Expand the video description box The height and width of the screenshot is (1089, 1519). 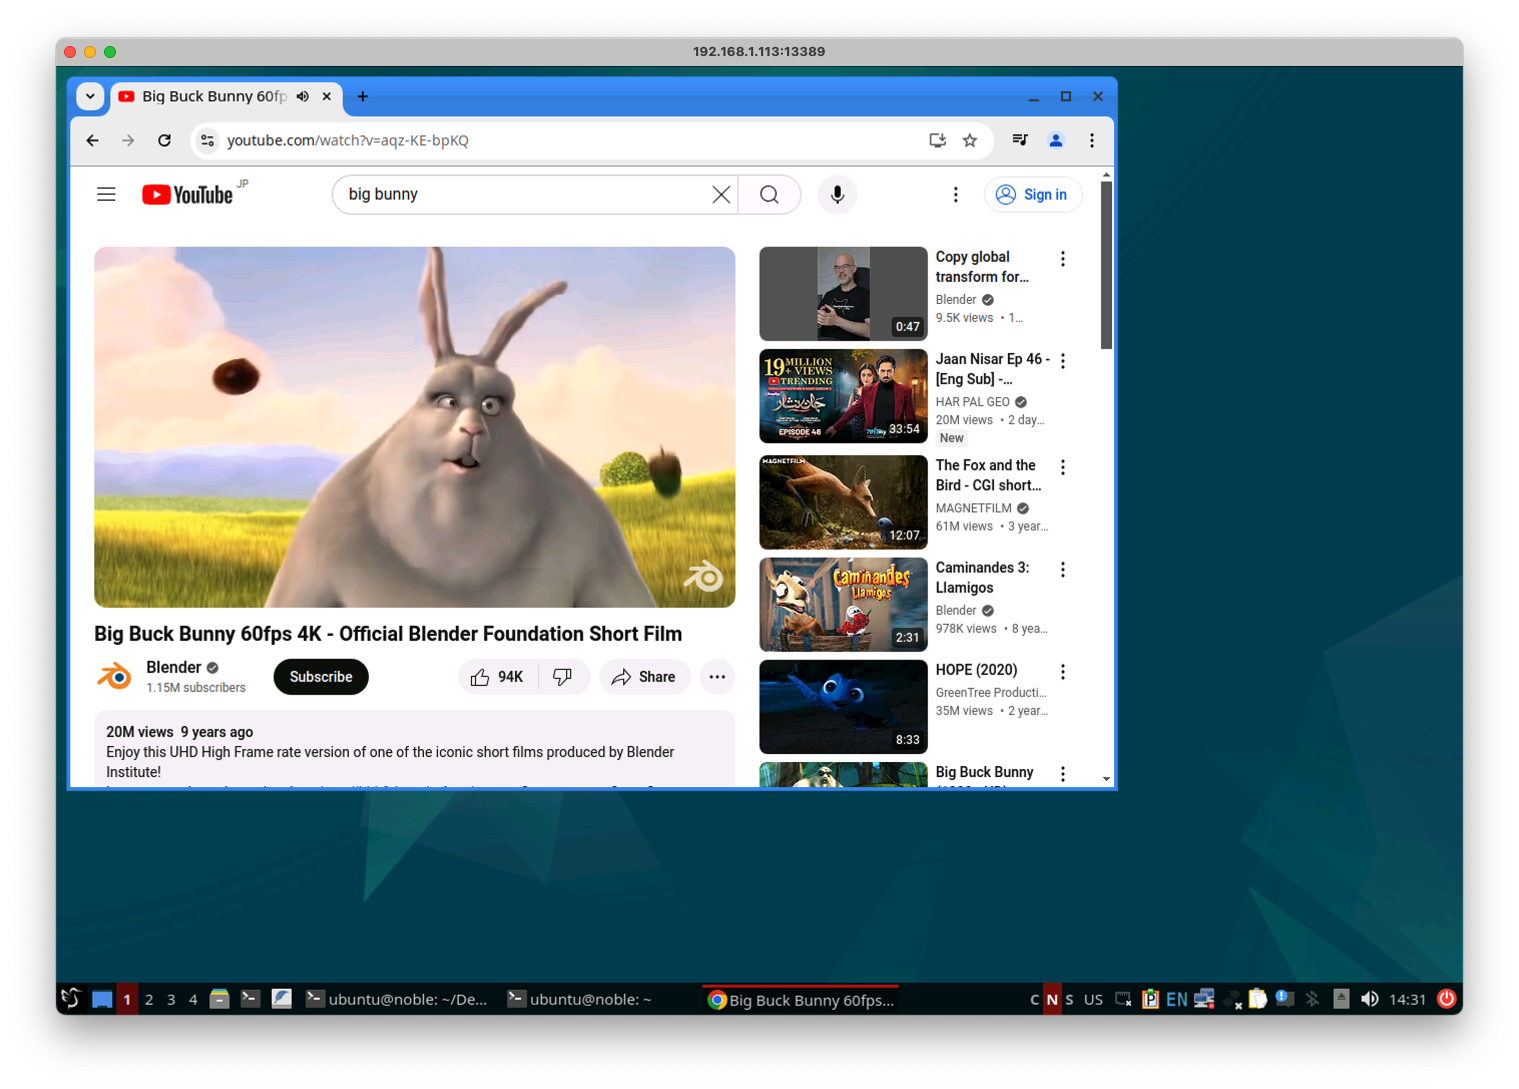click(414, 750)
